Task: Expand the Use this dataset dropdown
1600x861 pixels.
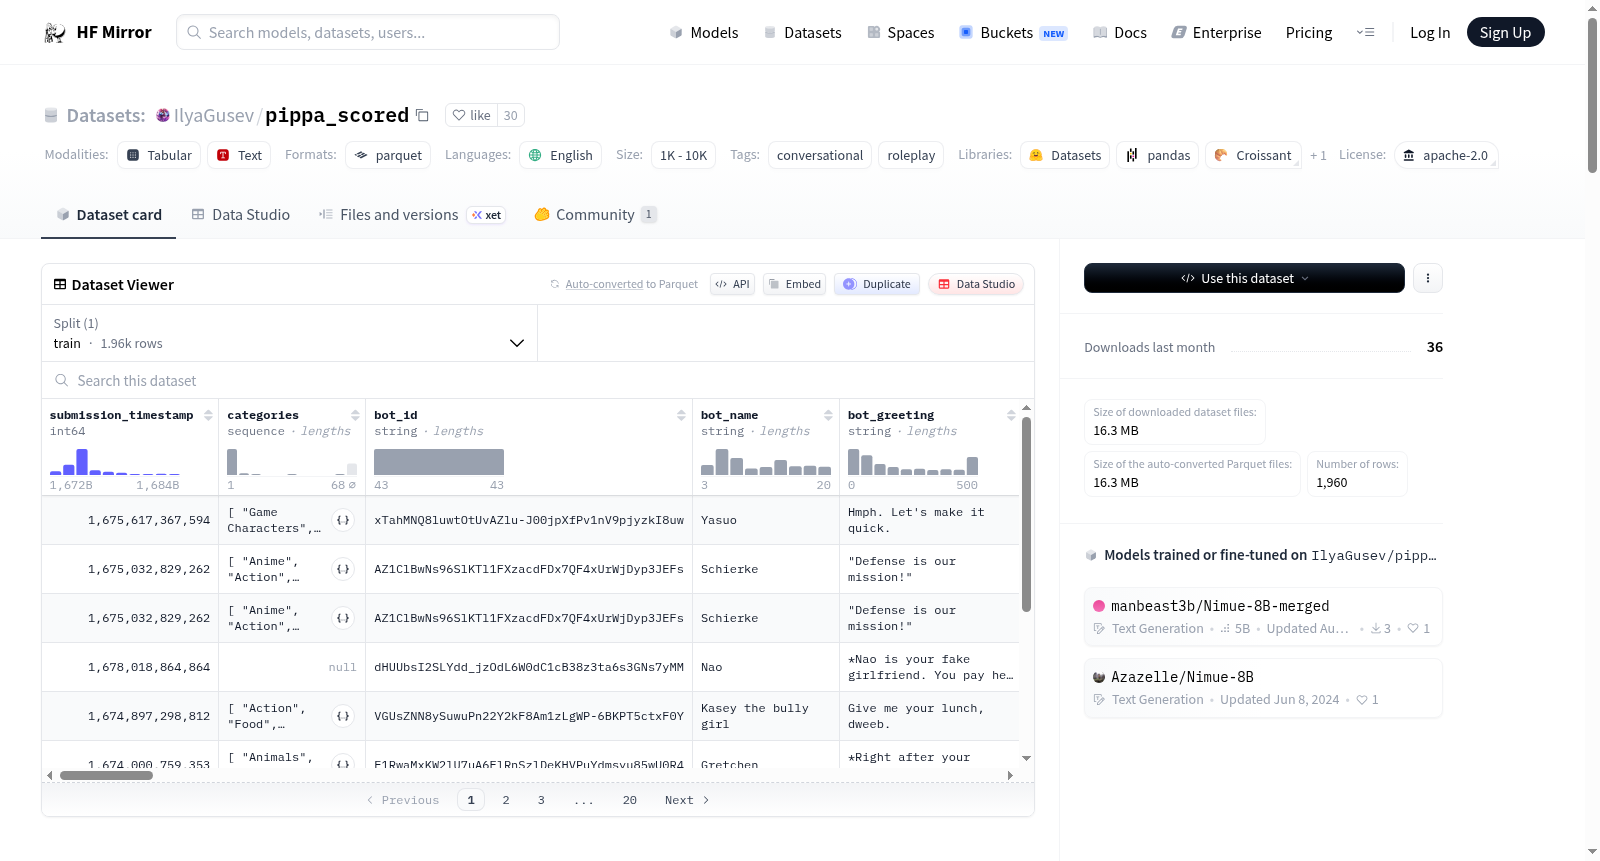Action: 1244,278
